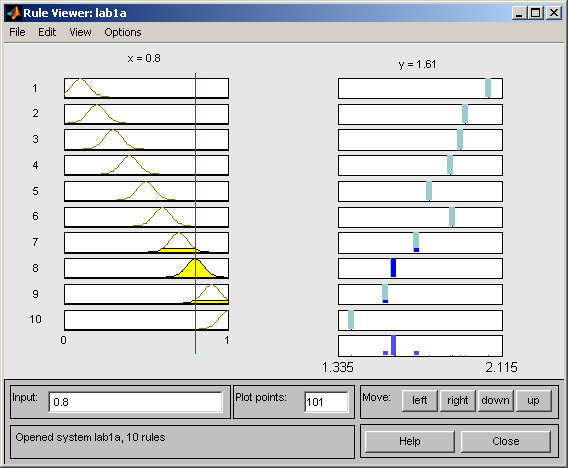Move the plots down
Screen dimensions: 568x468
495,401
